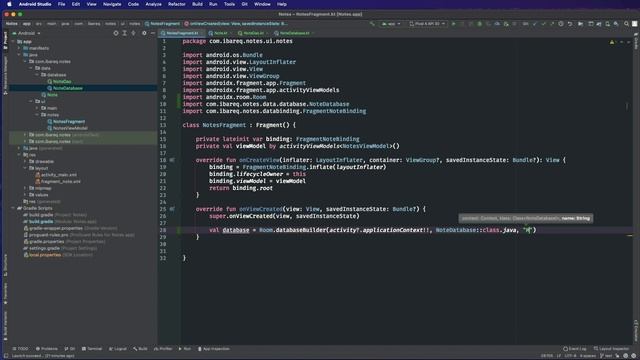This screenshot has width=640, height=360.
Task: Hide the Project panel with minus icon
Action: click(x=153, y=33)
